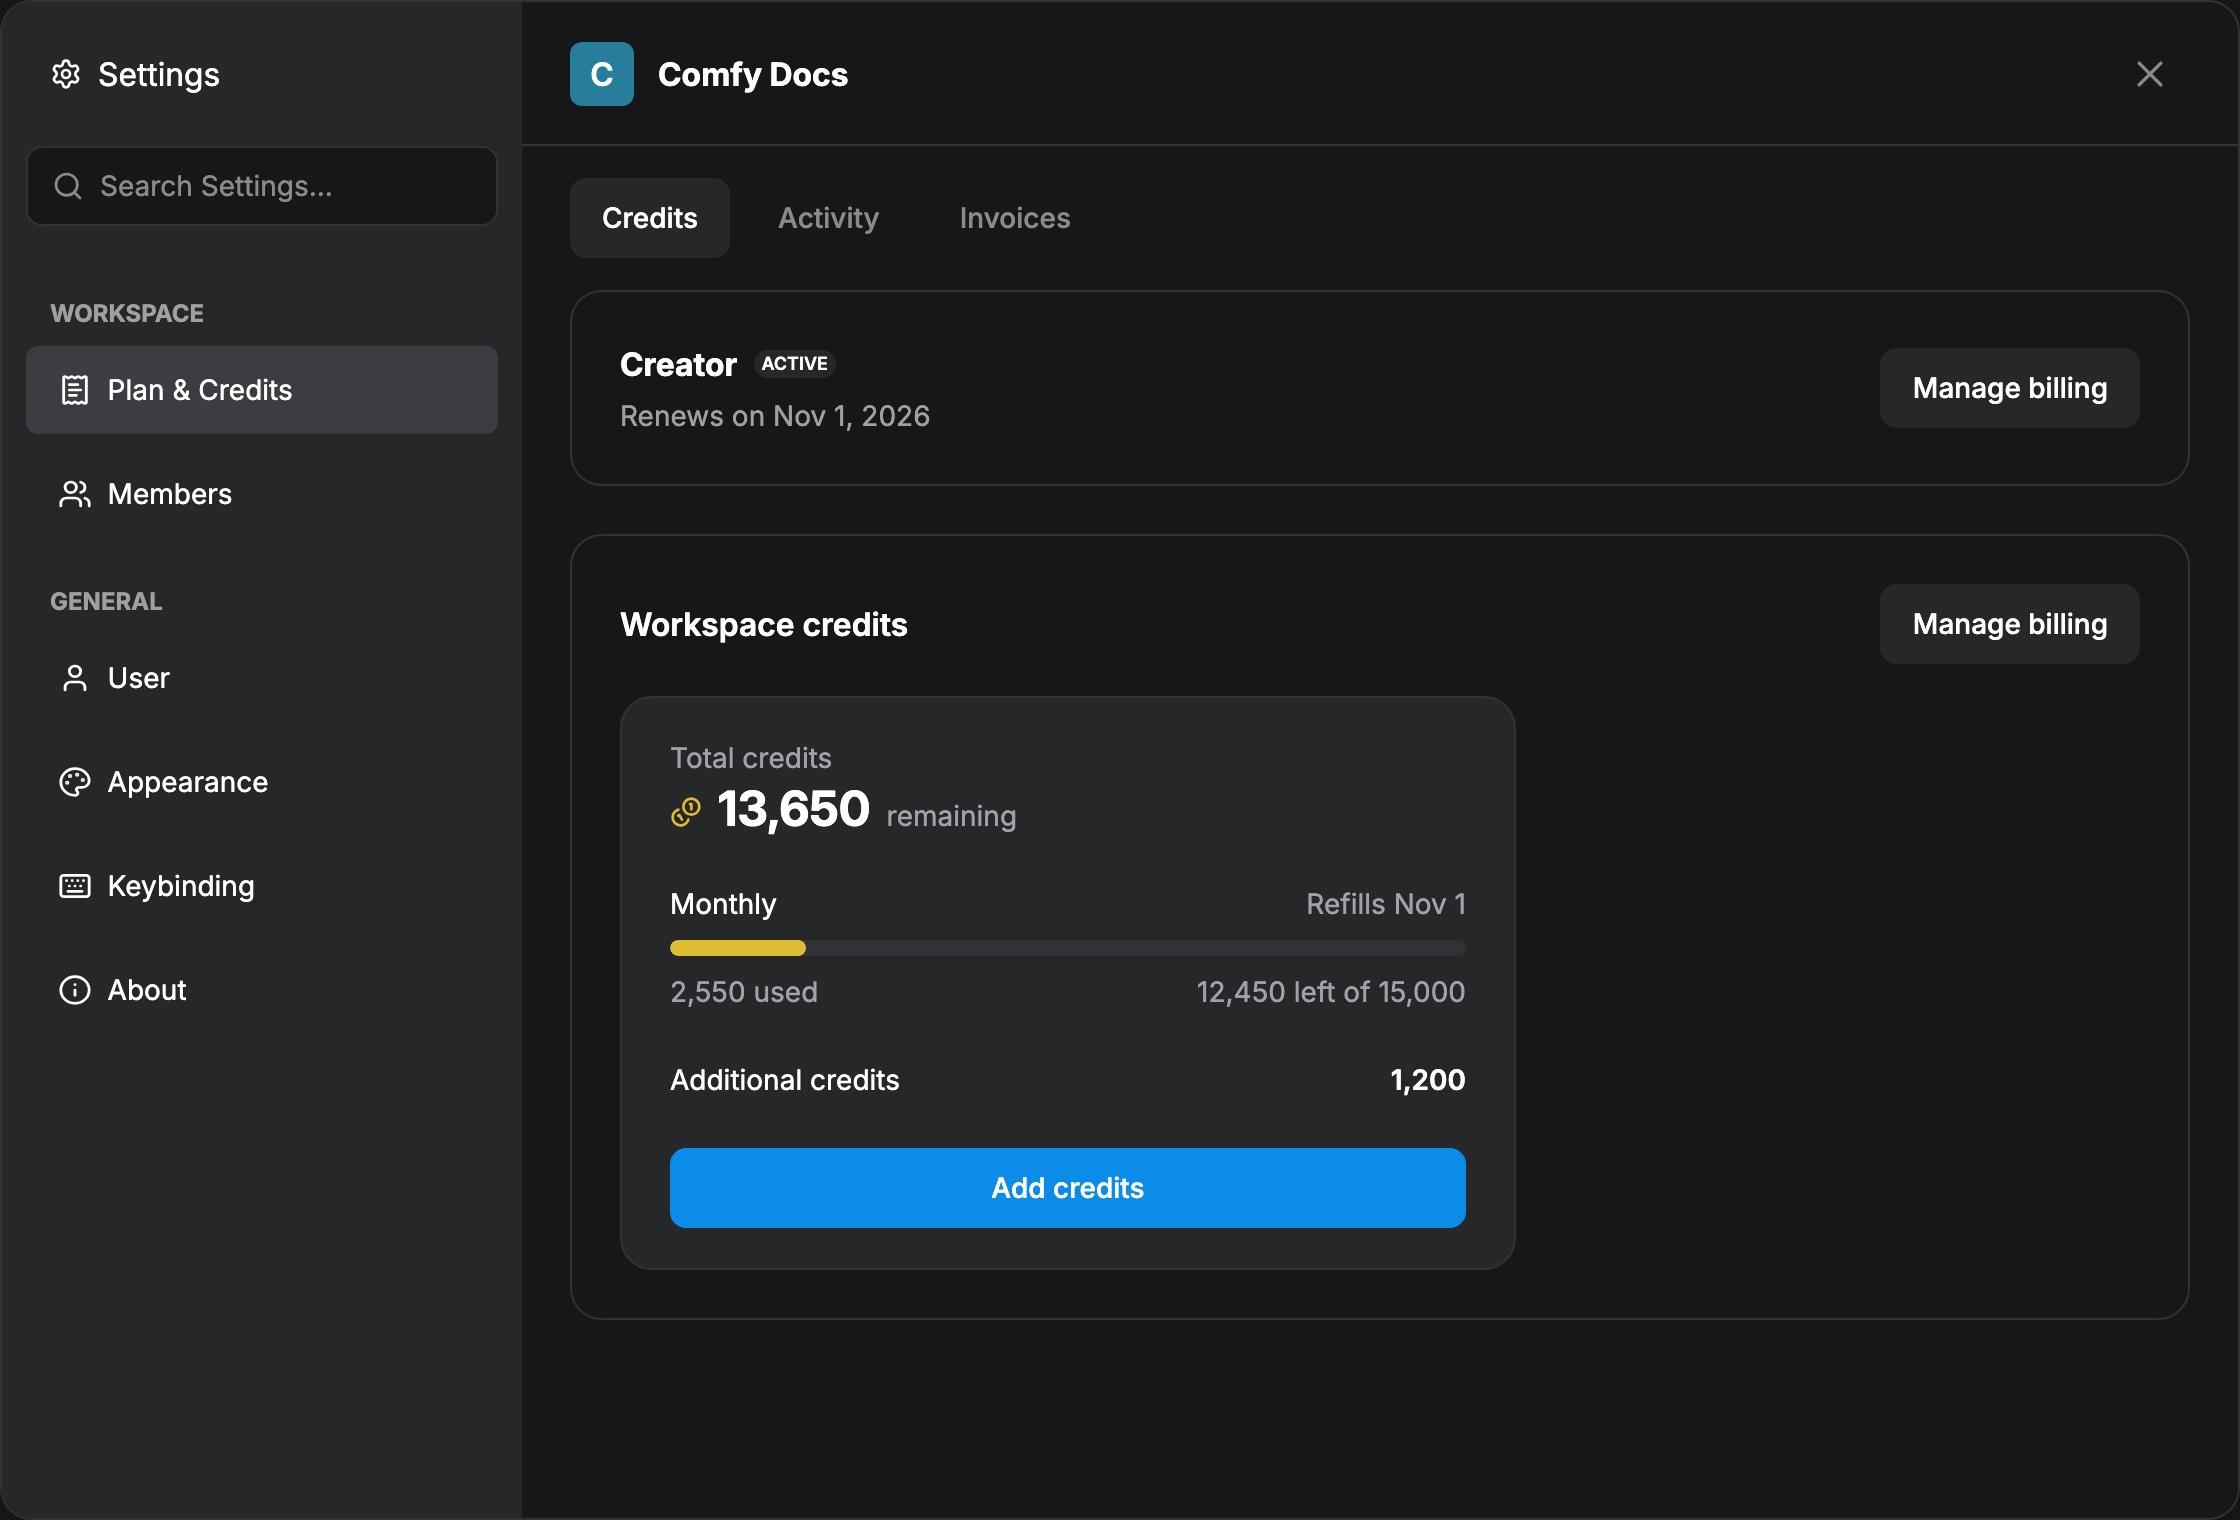Click the 13,650 remaining credits value
Image resolution: width=2240 pixels, height=1520 pixels.
[793, 809]
